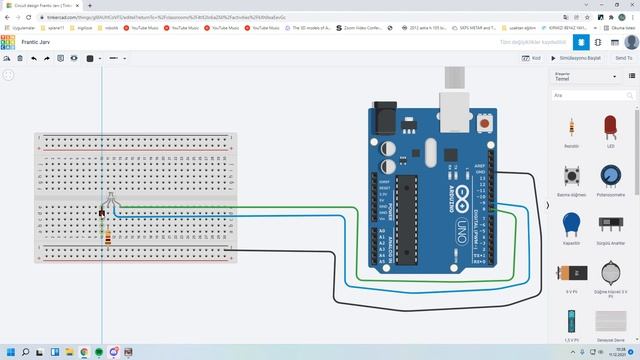Image resolution: width=640 pixels, height=360 pixels.
Task: Collapse the components panel
Action: [x=548, y=206]
